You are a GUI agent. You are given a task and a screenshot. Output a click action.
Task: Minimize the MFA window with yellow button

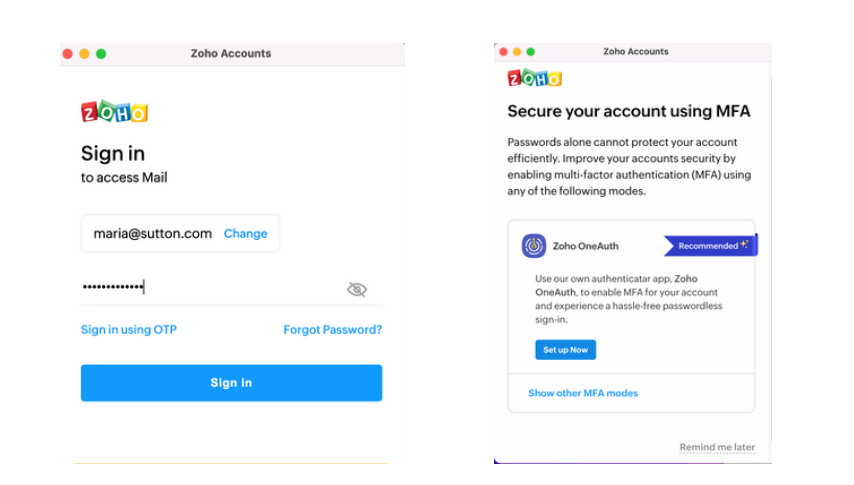click(x=517, y=52)
